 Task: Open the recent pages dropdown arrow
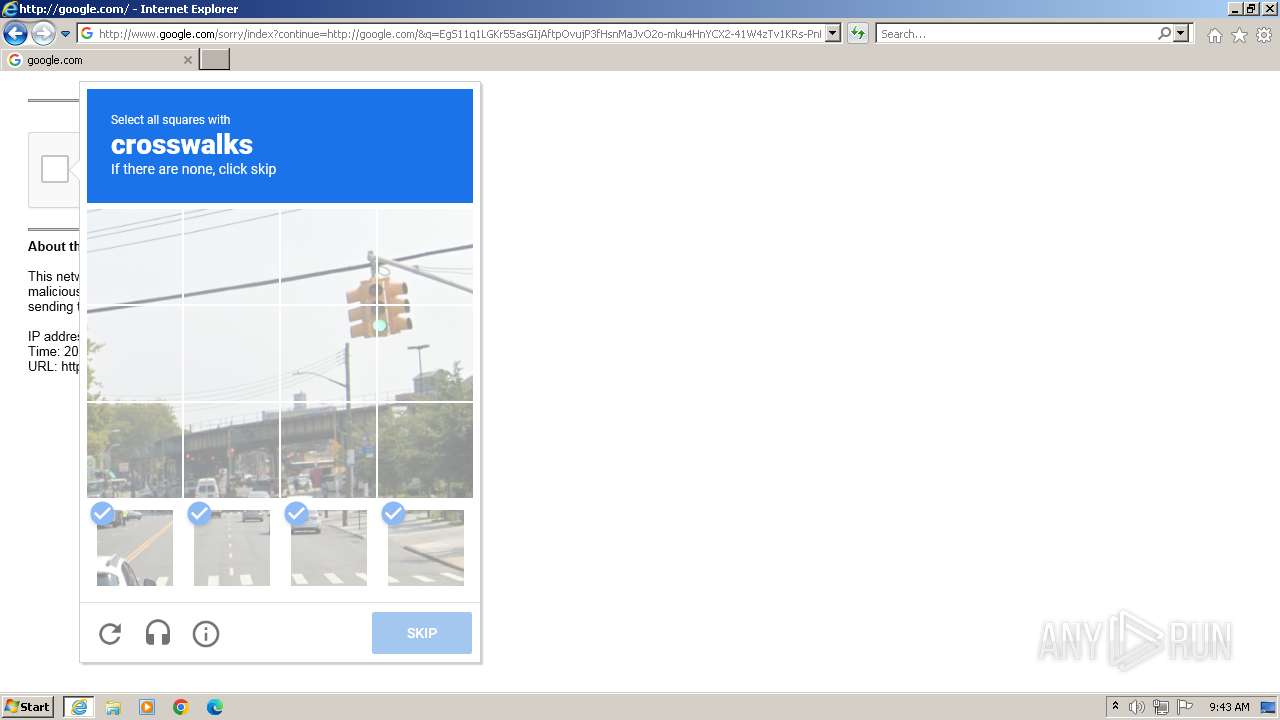click(66, 34)
